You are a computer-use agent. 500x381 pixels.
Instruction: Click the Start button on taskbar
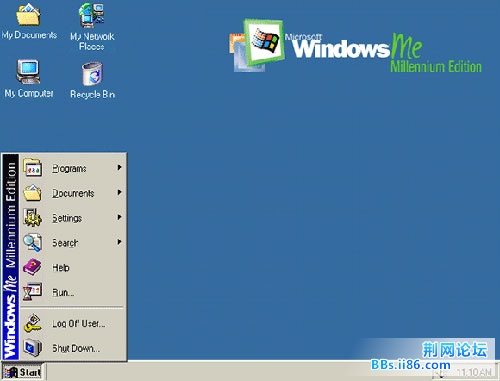point(23,372)
